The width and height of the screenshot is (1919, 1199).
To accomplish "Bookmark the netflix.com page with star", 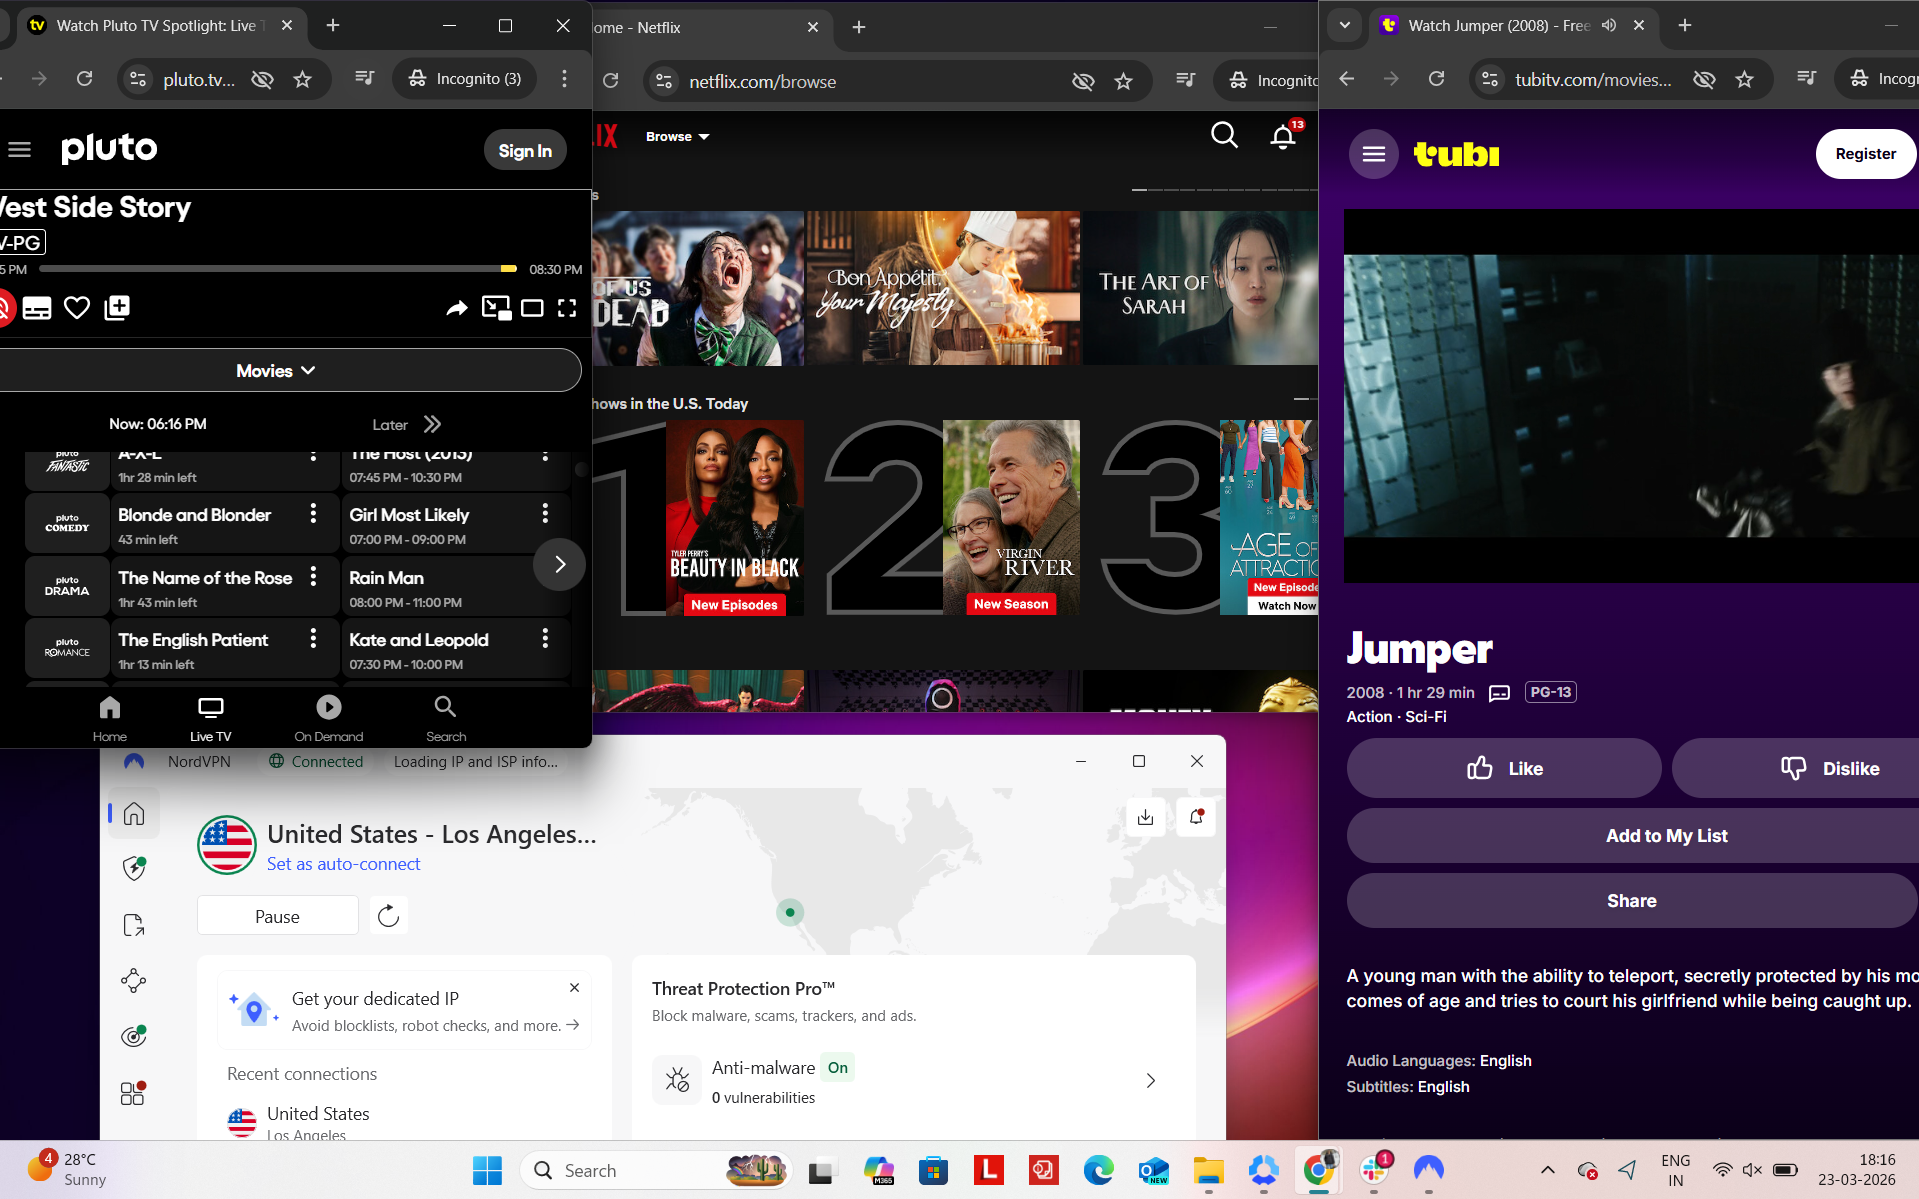I will pyautogui.click(x=1123, y=81).
